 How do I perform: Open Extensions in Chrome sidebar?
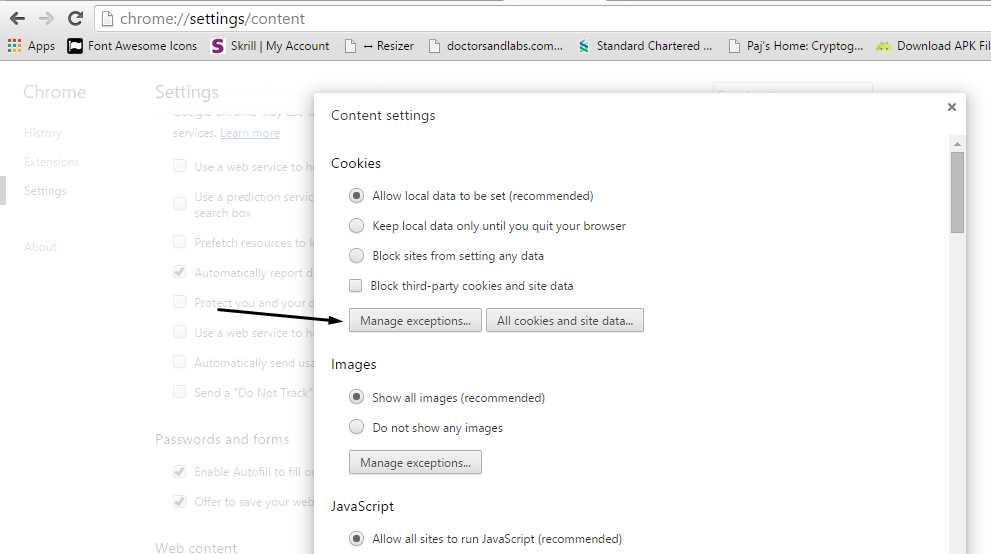point(51,162)
